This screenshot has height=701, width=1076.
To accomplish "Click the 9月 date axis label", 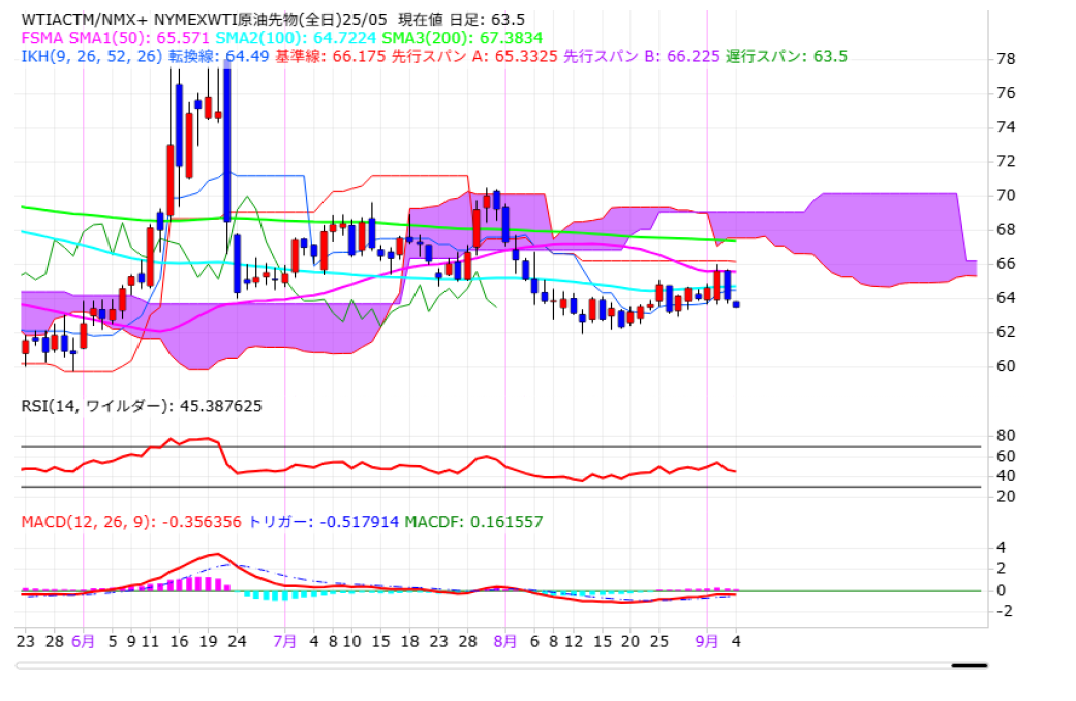I will click(x=707, y=641).
